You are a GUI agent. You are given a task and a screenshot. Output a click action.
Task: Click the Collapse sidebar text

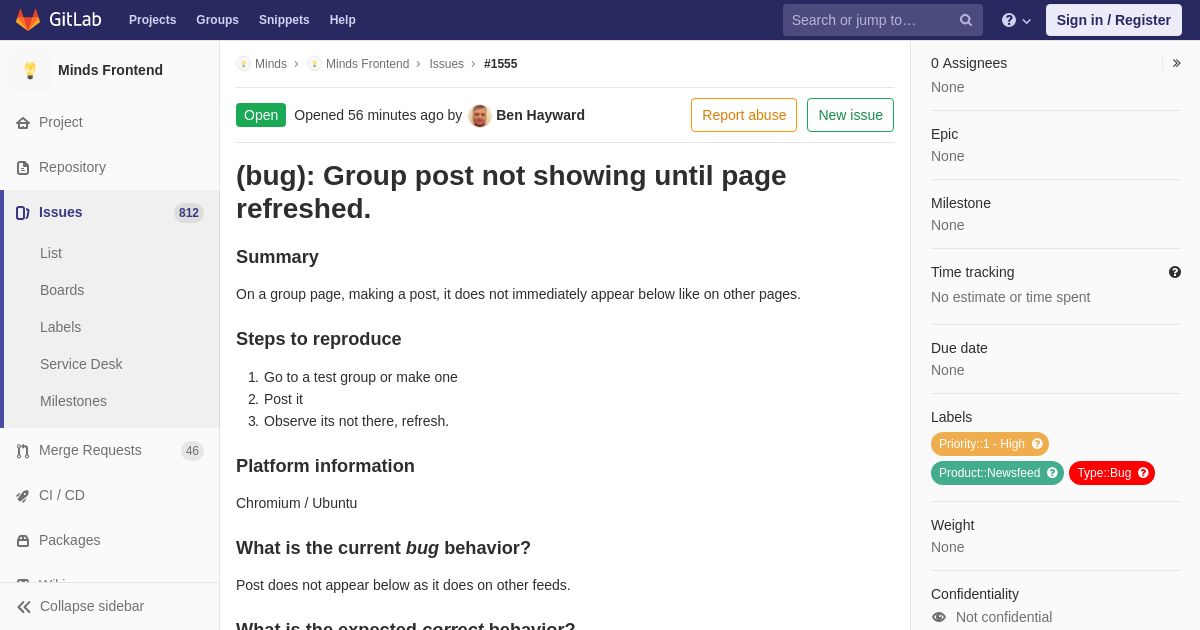[92, 606]
